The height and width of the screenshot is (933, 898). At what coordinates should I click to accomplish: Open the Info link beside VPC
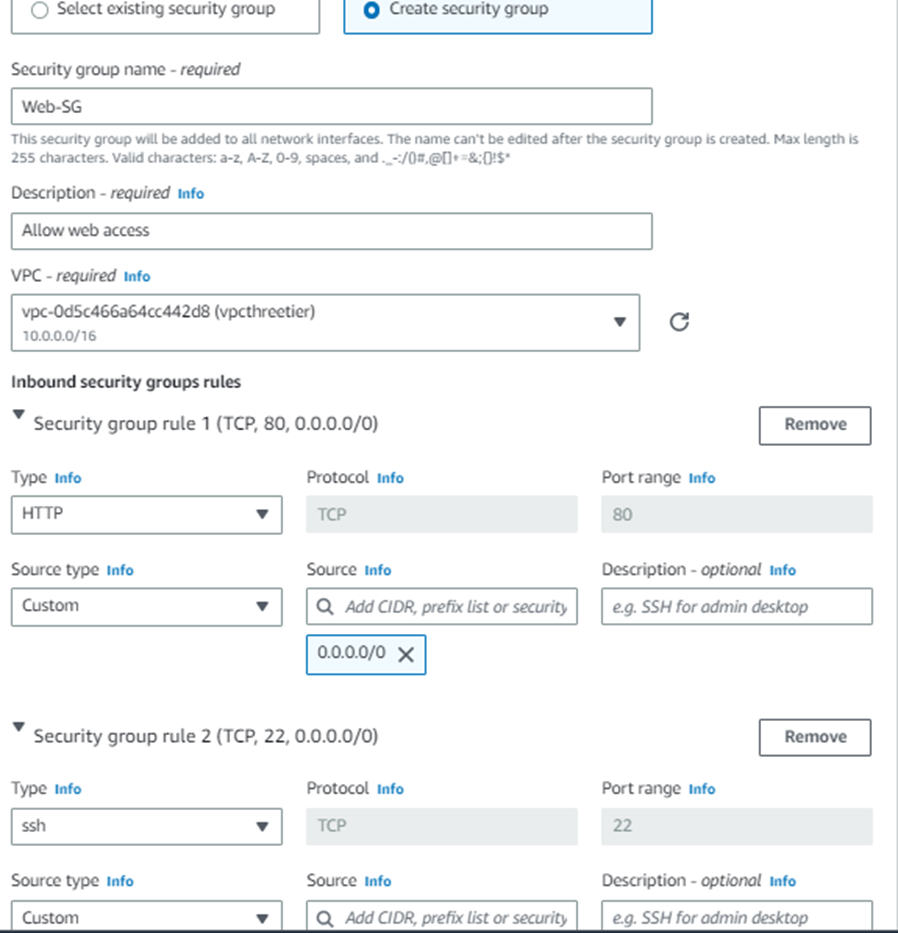pyautogui.click(x=137, y=276)
